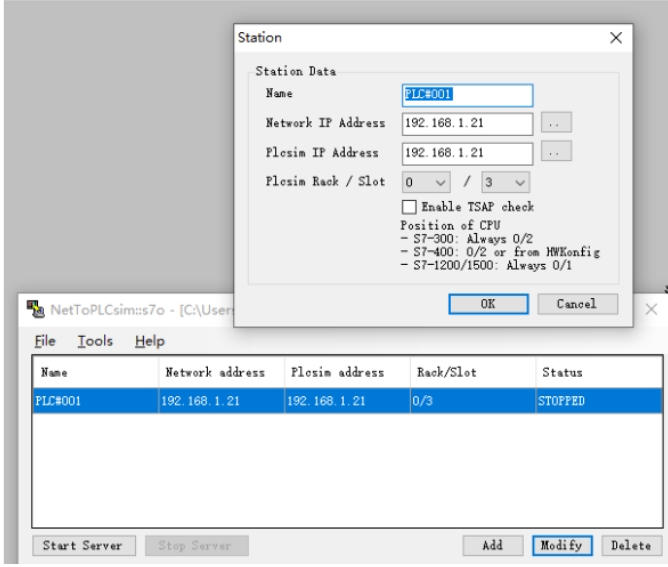
Task: Click the Rack/Slot column header
Action: point(473,372)
